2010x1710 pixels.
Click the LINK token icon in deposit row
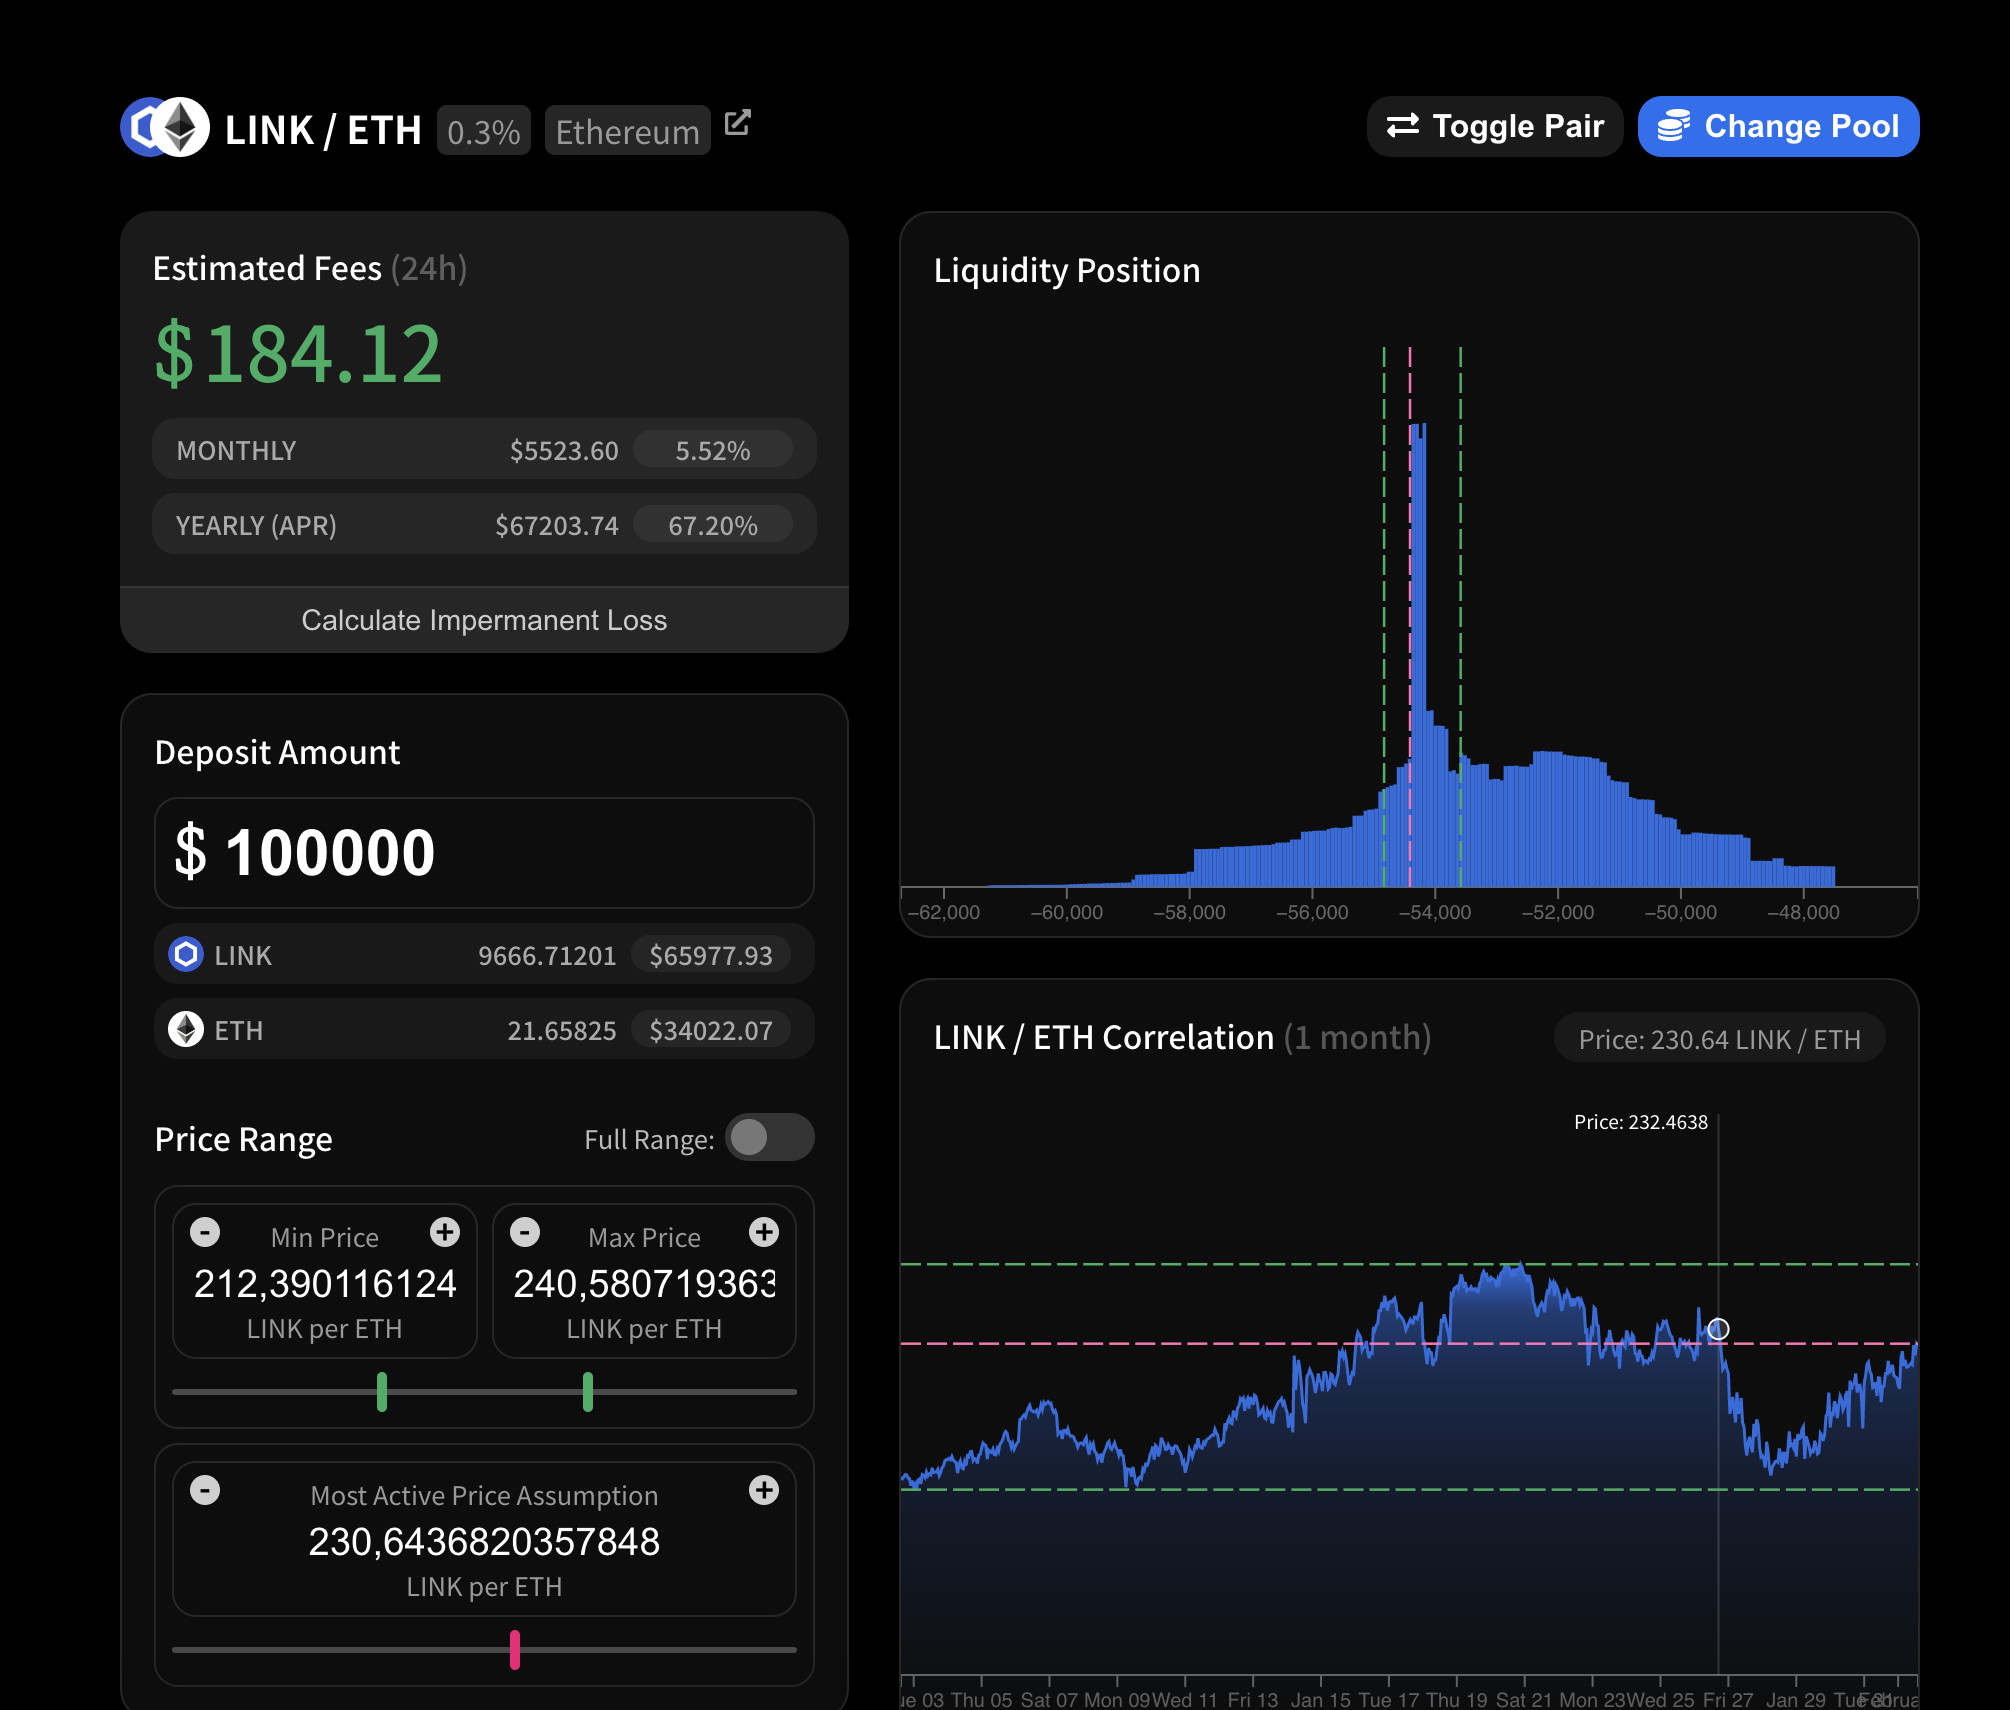coord(186,954)
